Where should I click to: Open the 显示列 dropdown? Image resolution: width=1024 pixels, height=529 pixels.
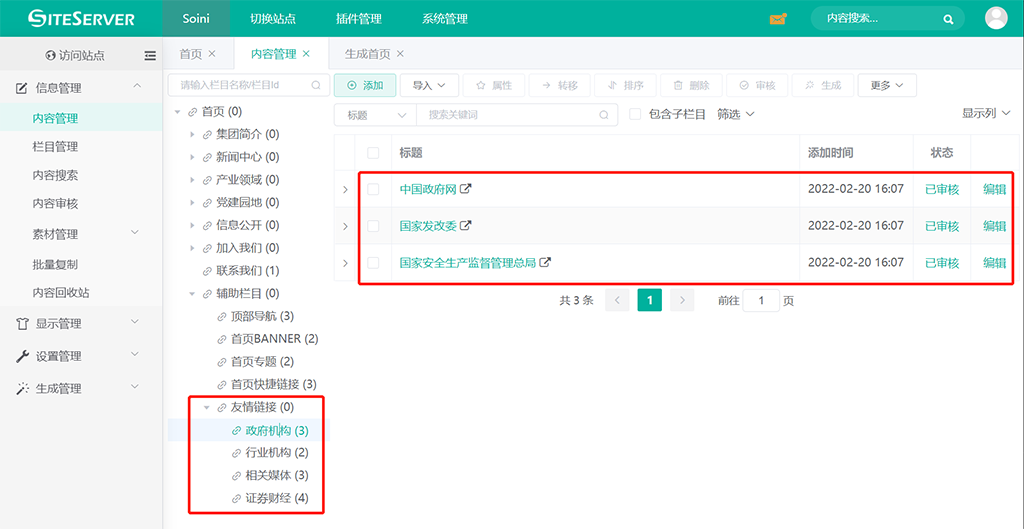(x=985, y=114)
